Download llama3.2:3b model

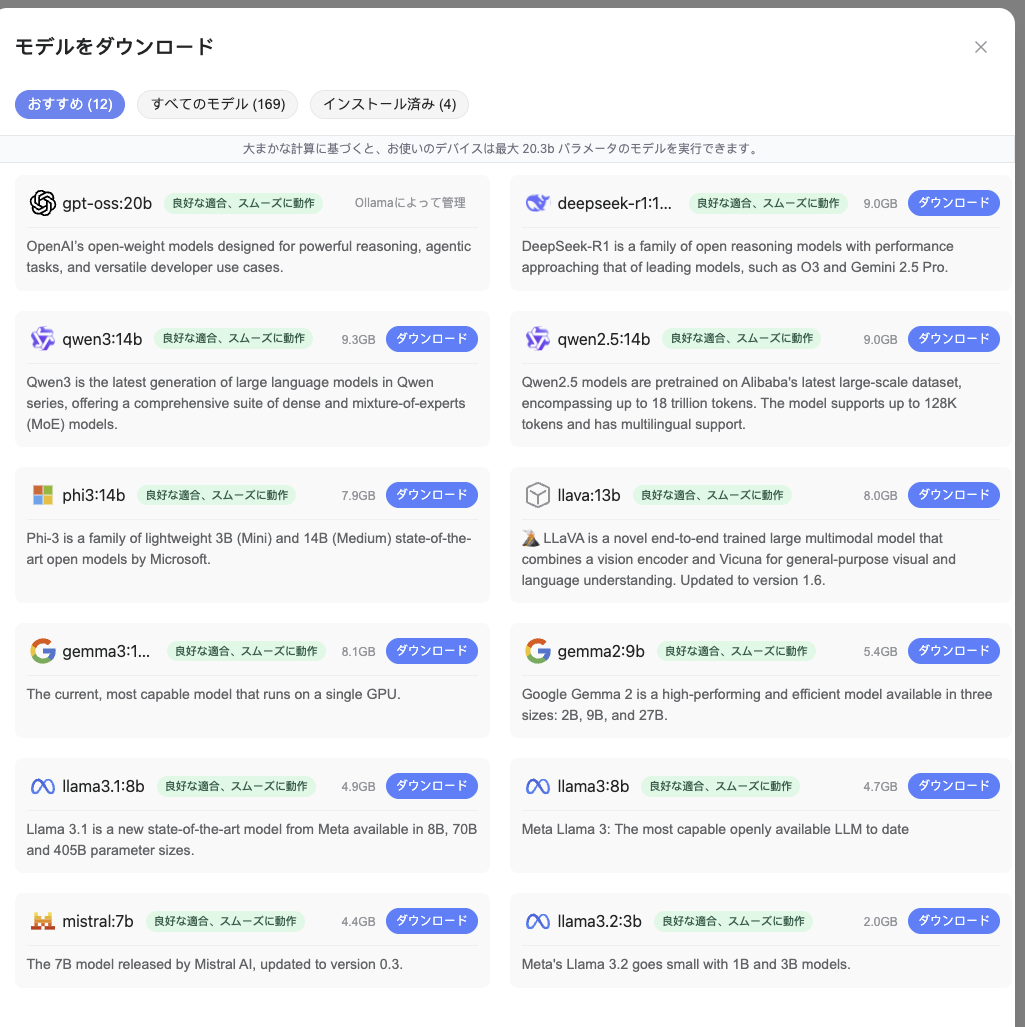(954, 921)
